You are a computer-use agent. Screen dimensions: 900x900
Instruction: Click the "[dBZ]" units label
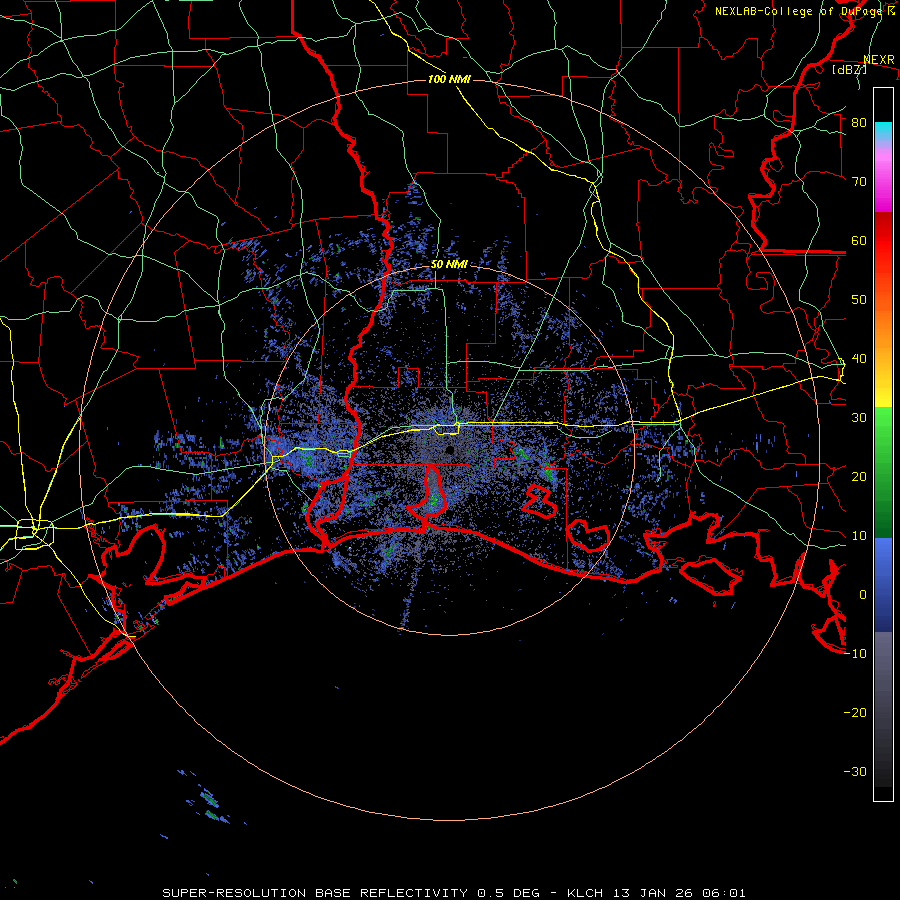pyautogui.click(x=849, y=69)
